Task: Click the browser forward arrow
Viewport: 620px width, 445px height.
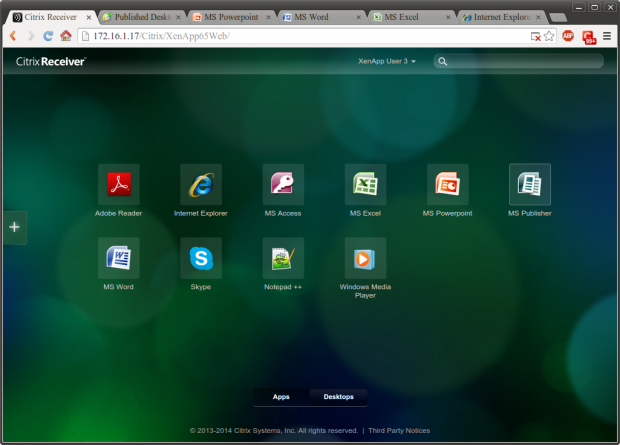Action: [x=31, y=36]
